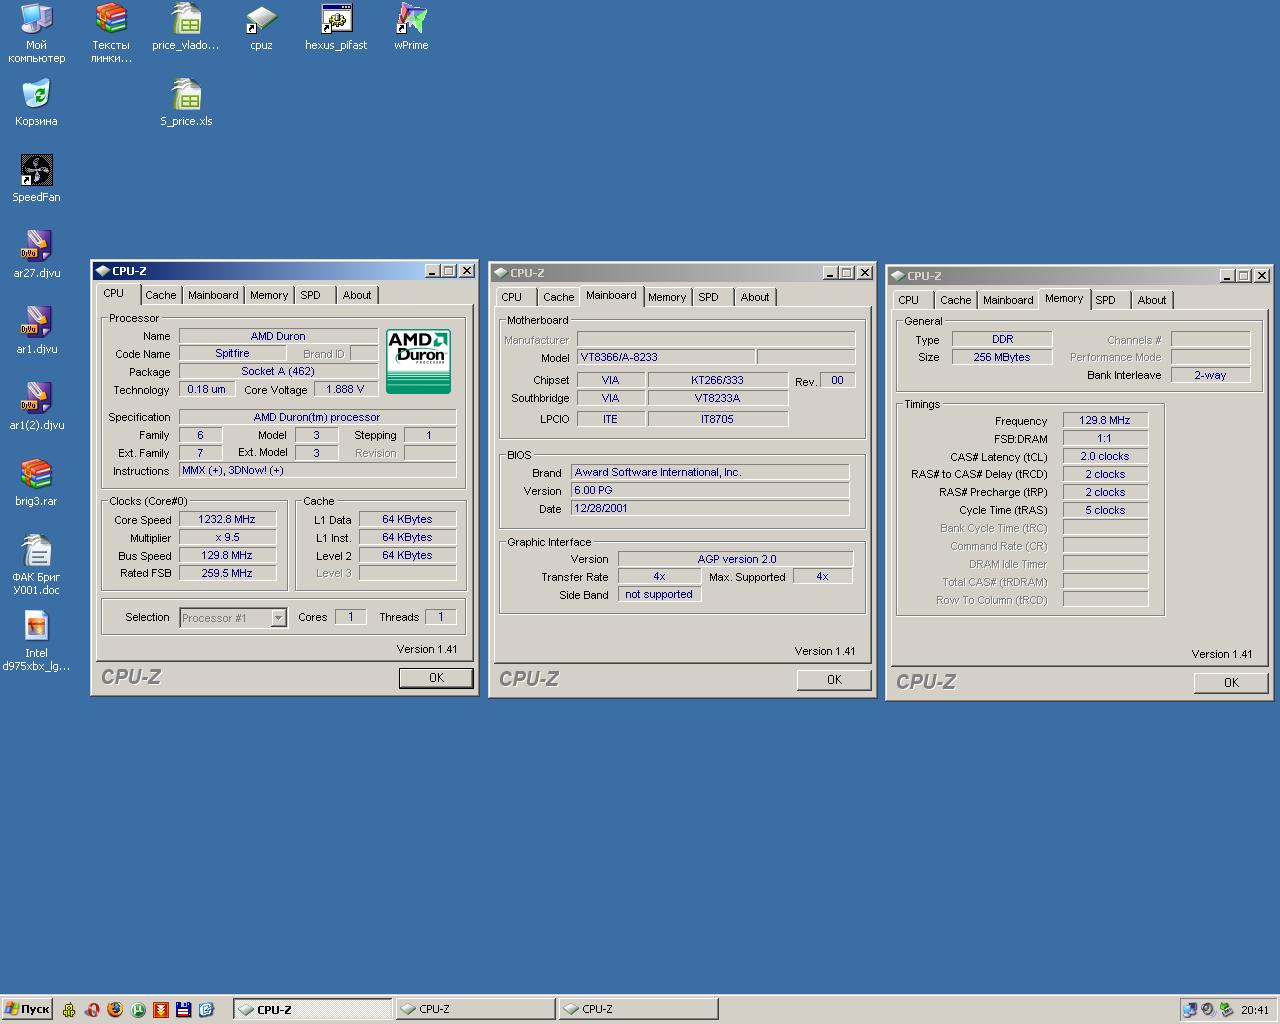Click the Multiplier value x 9.5
The height and width of the screenshot is (1024, 1280).
(226, 538)
